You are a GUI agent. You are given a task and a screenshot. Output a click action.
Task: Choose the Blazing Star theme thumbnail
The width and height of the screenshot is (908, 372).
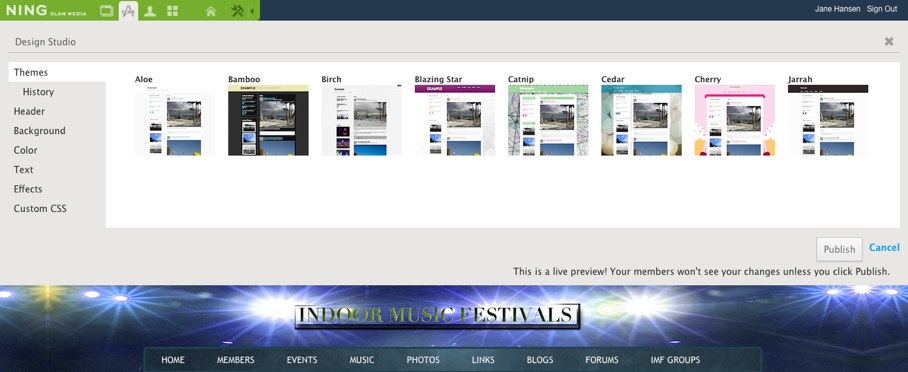point(455,120)
